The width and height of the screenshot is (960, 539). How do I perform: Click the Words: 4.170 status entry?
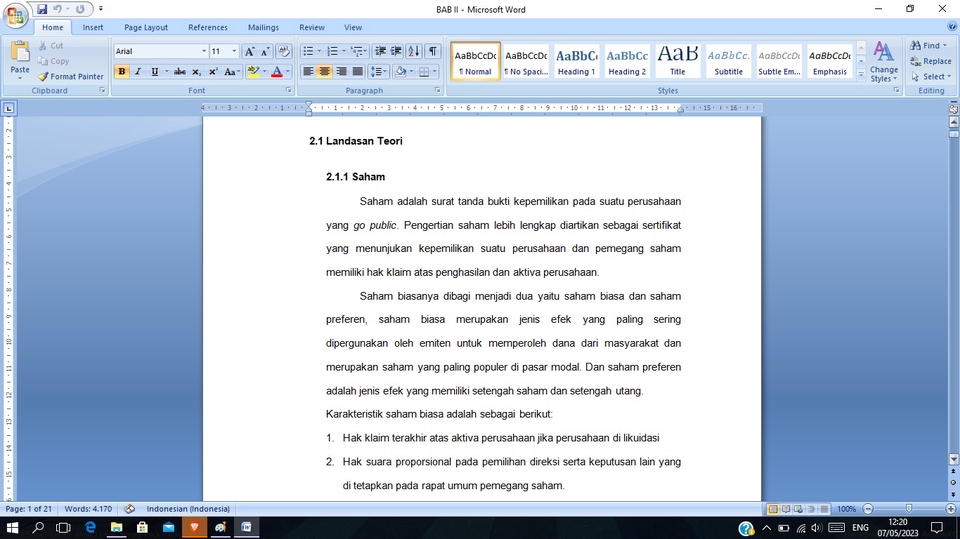(88, 509)
